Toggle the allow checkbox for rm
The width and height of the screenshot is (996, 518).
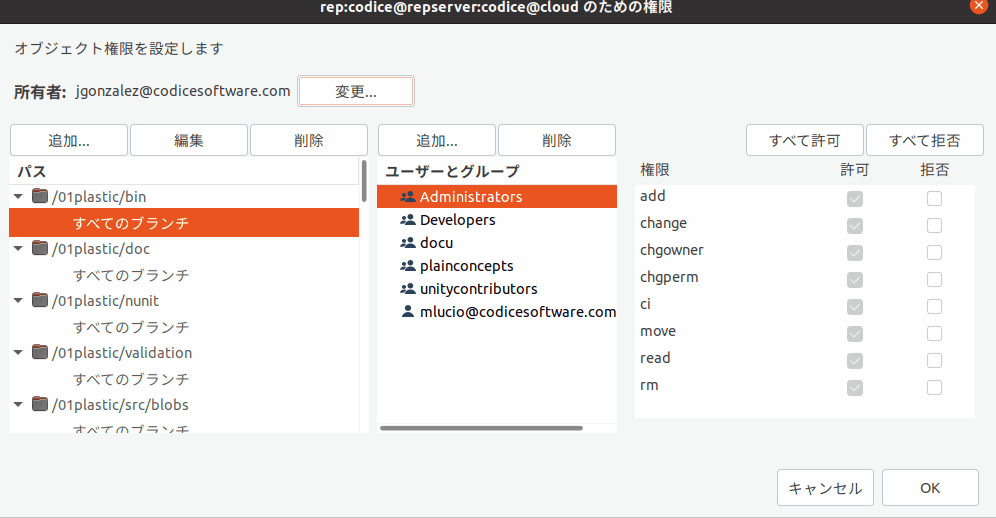point(855,388)
